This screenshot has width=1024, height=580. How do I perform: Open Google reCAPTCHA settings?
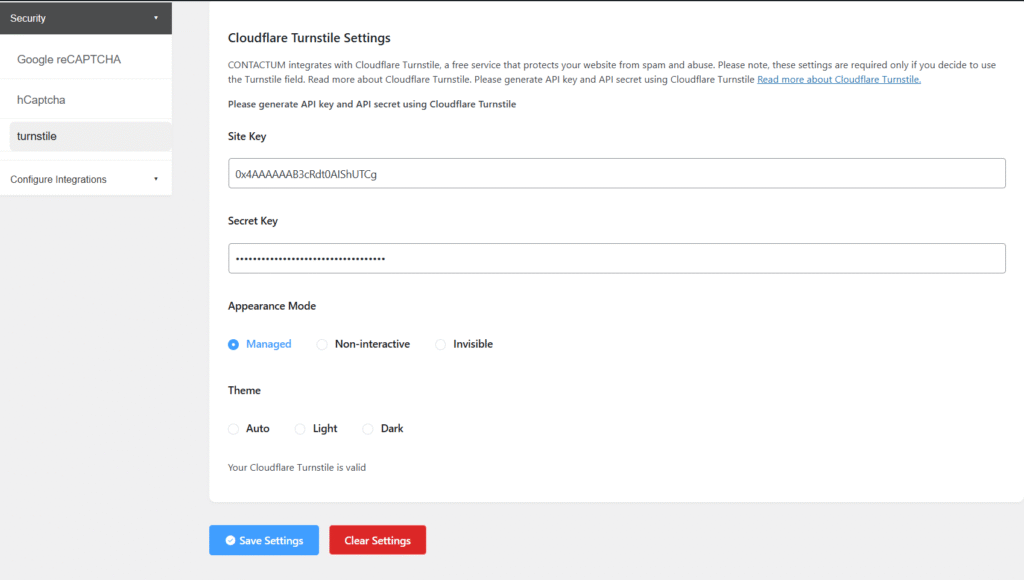(x=69, y=60)
